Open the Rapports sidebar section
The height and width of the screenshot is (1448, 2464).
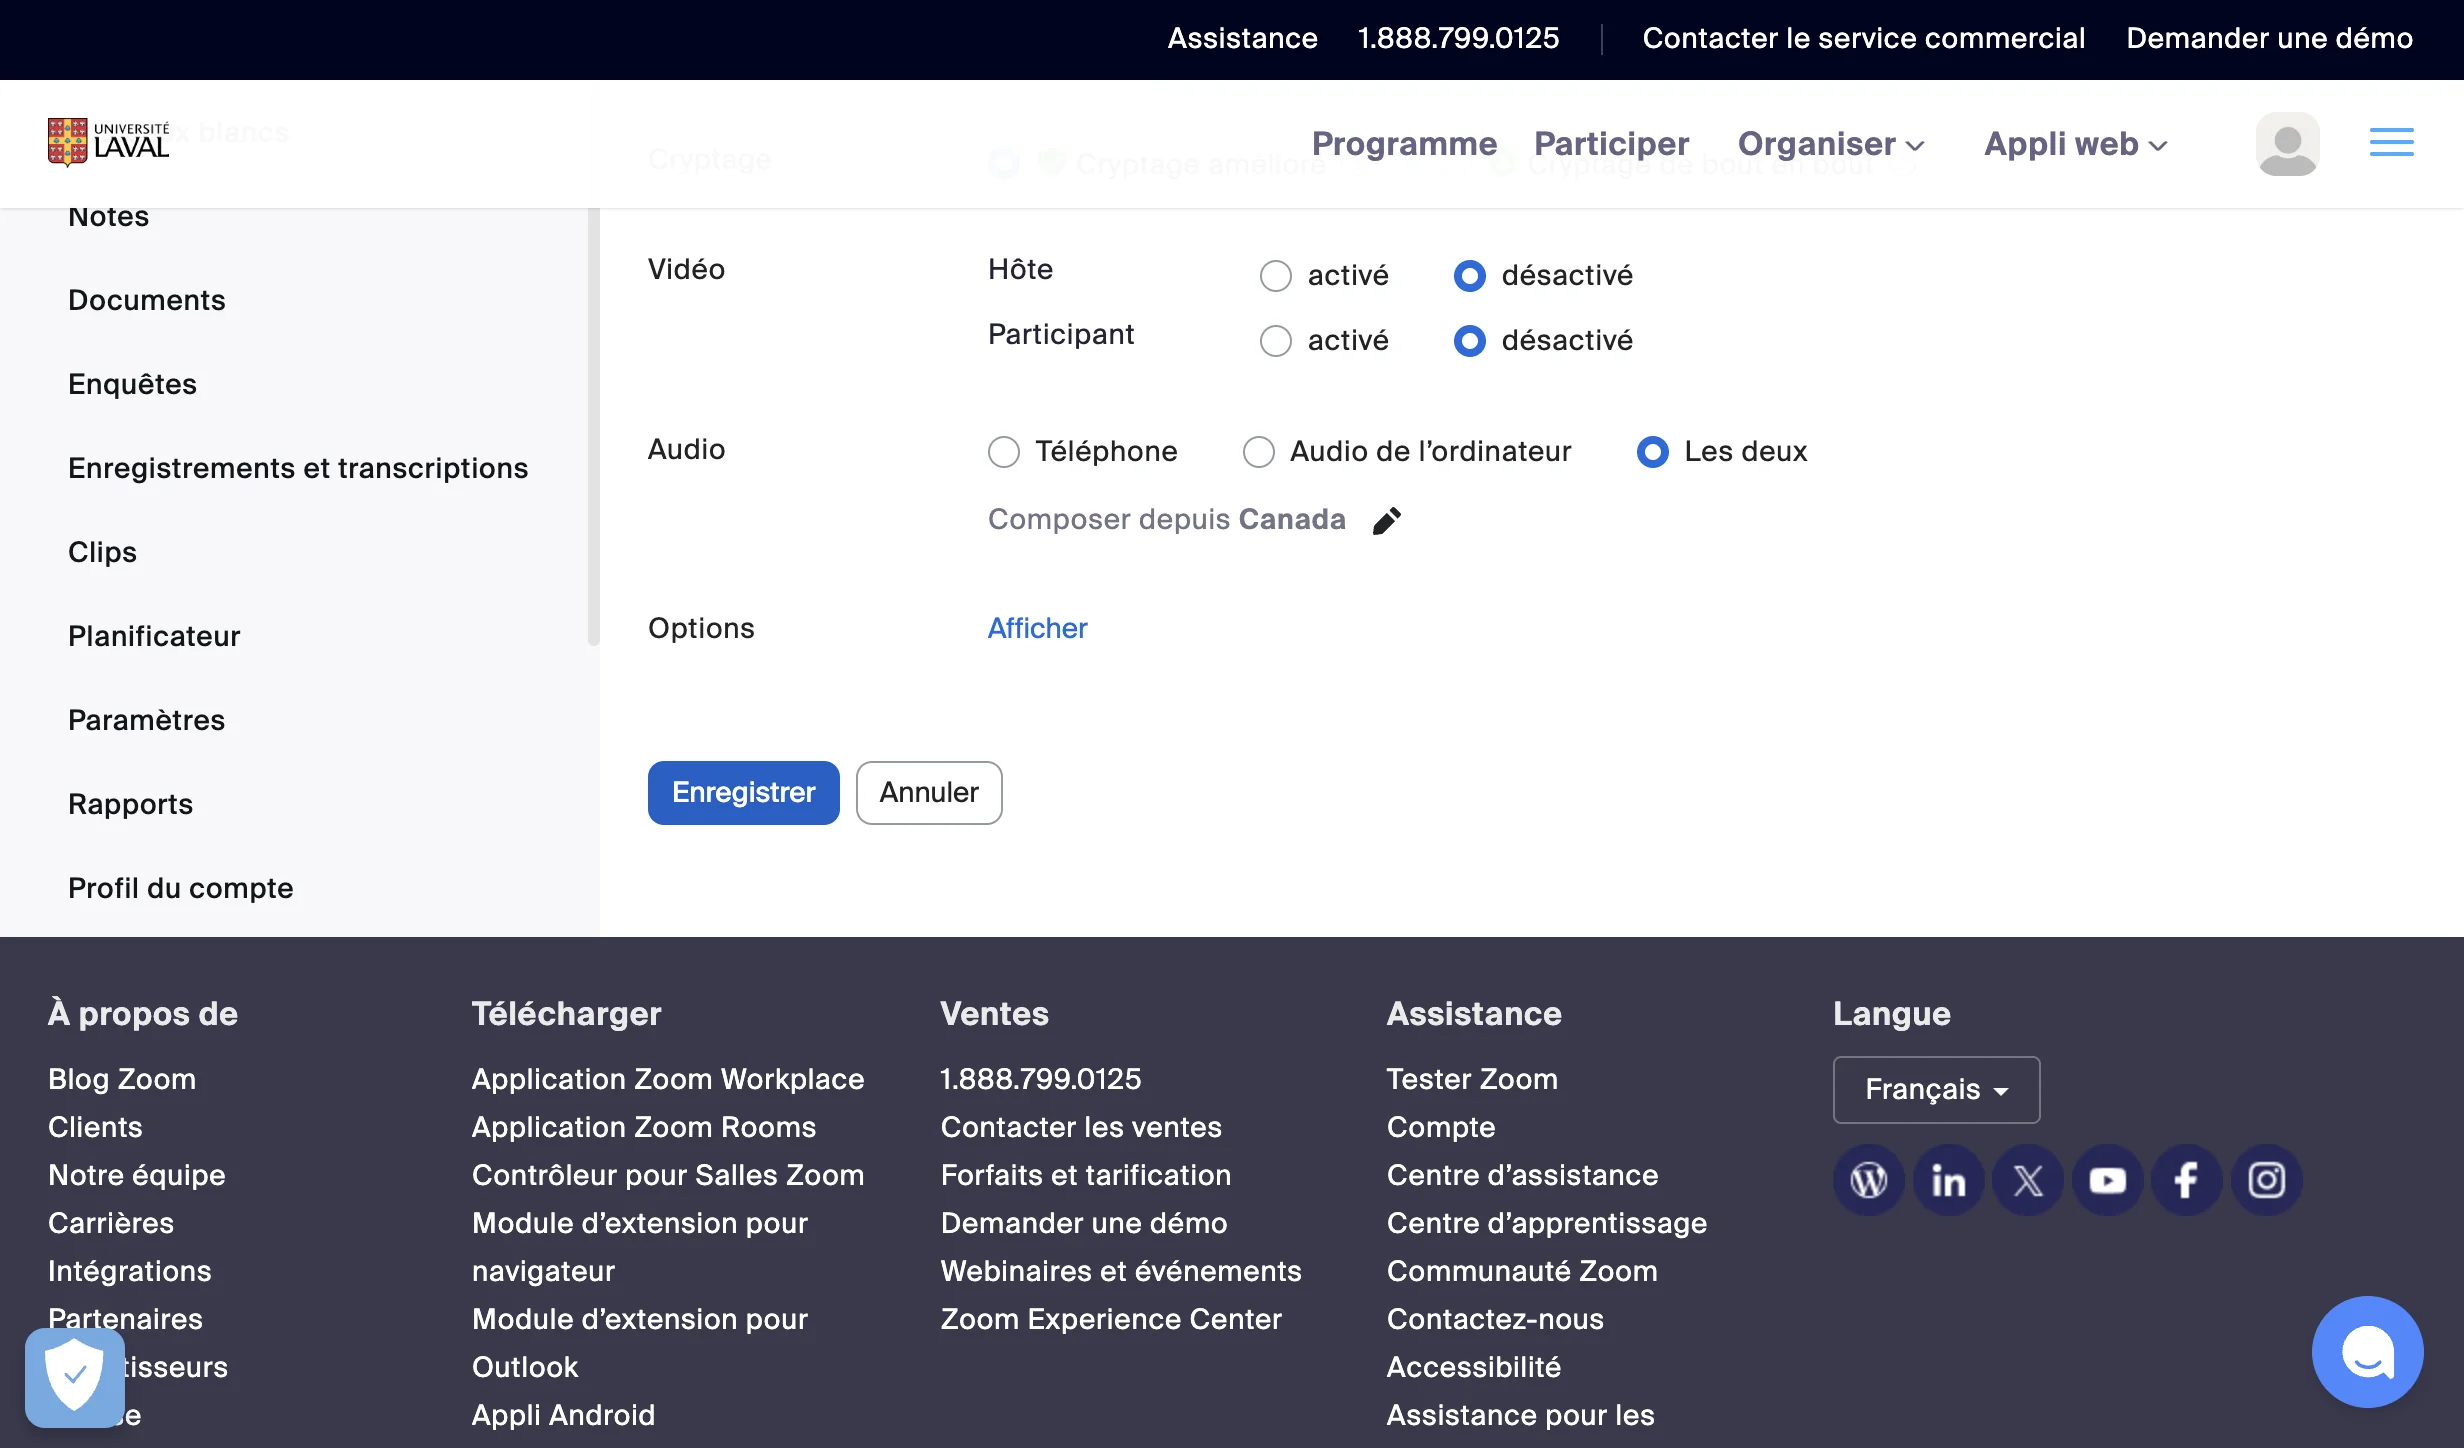click(x=130, y=803)
